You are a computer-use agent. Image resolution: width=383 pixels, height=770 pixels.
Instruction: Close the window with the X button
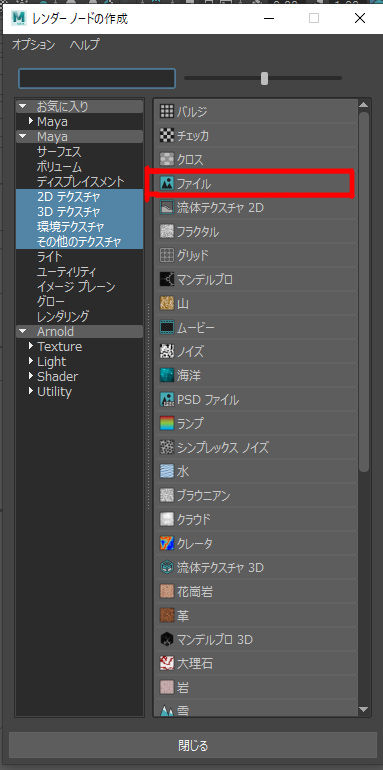click(x=359, y=18)
